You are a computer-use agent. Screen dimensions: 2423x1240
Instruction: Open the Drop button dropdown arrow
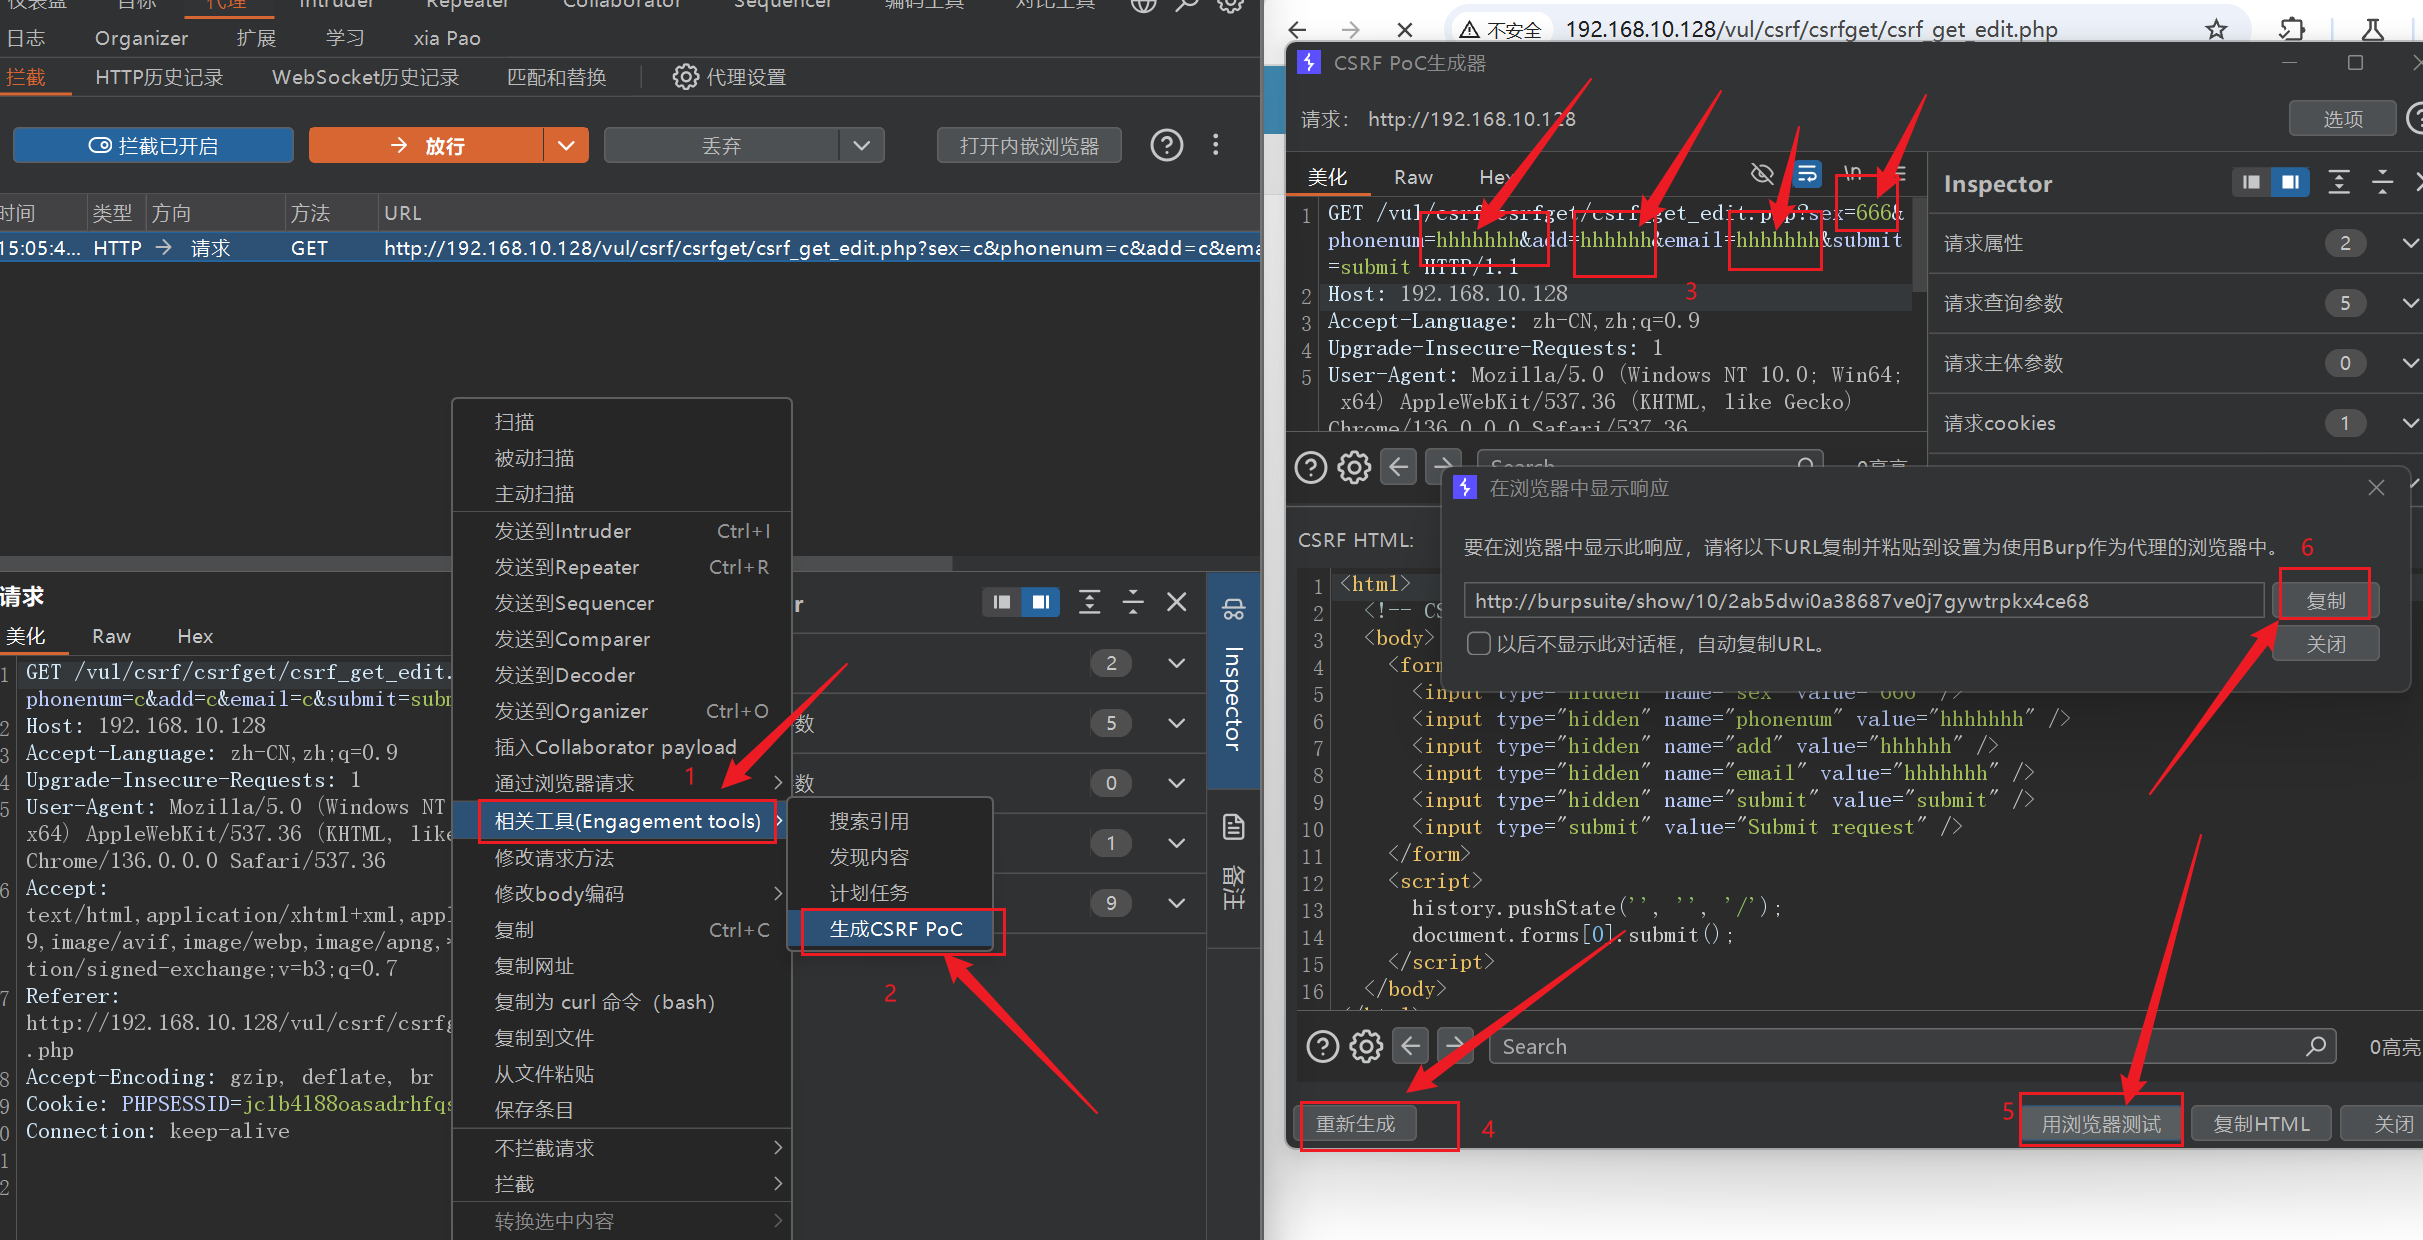(x=861, y=146)
